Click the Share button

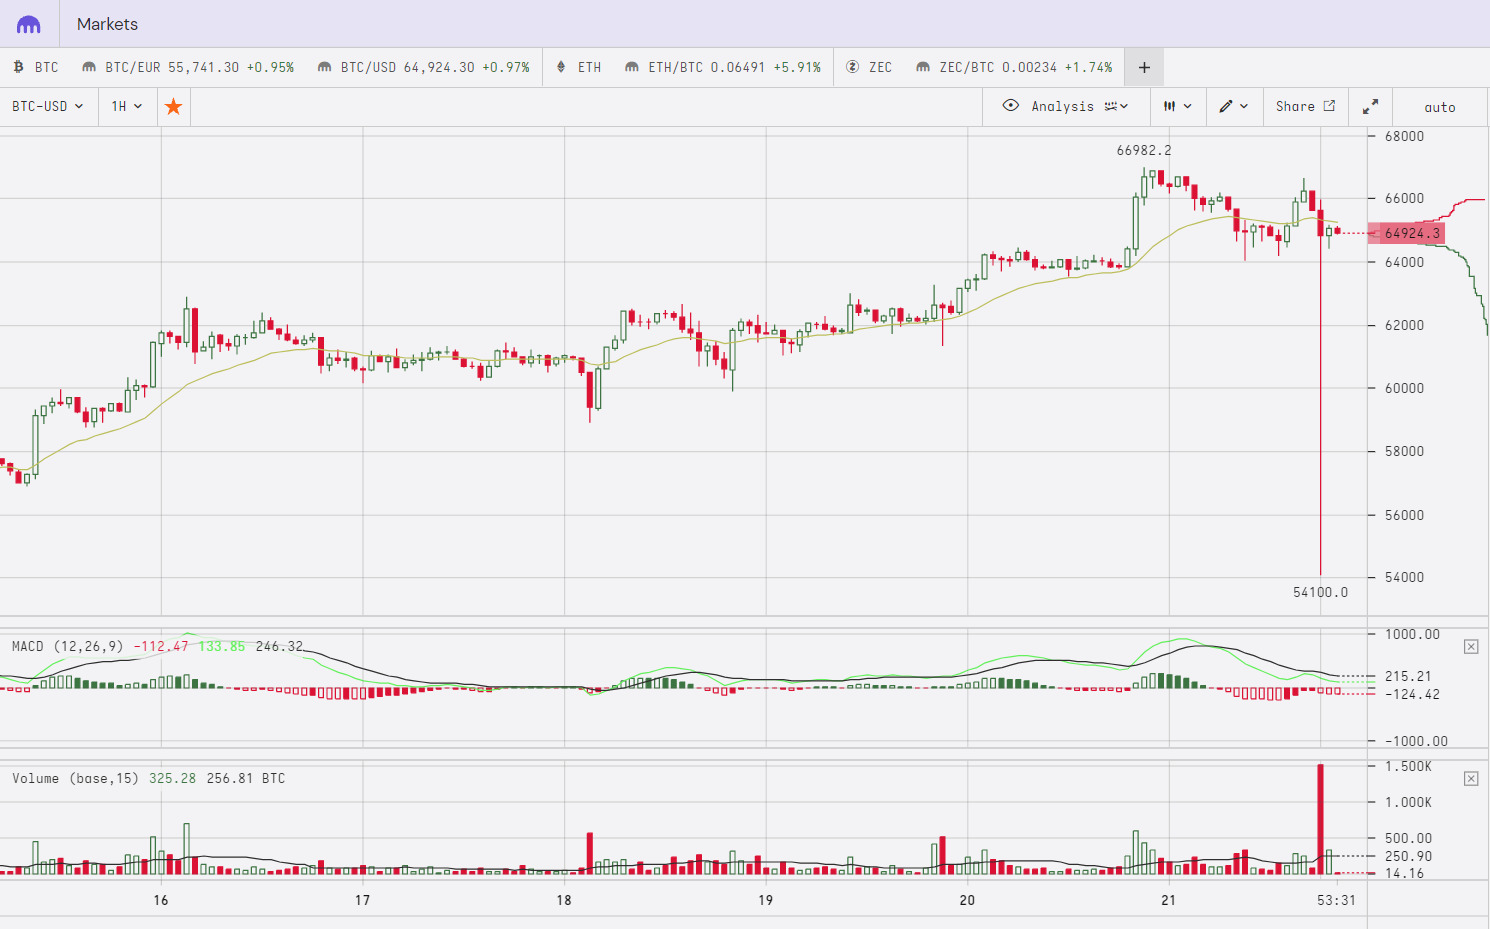1305,106
